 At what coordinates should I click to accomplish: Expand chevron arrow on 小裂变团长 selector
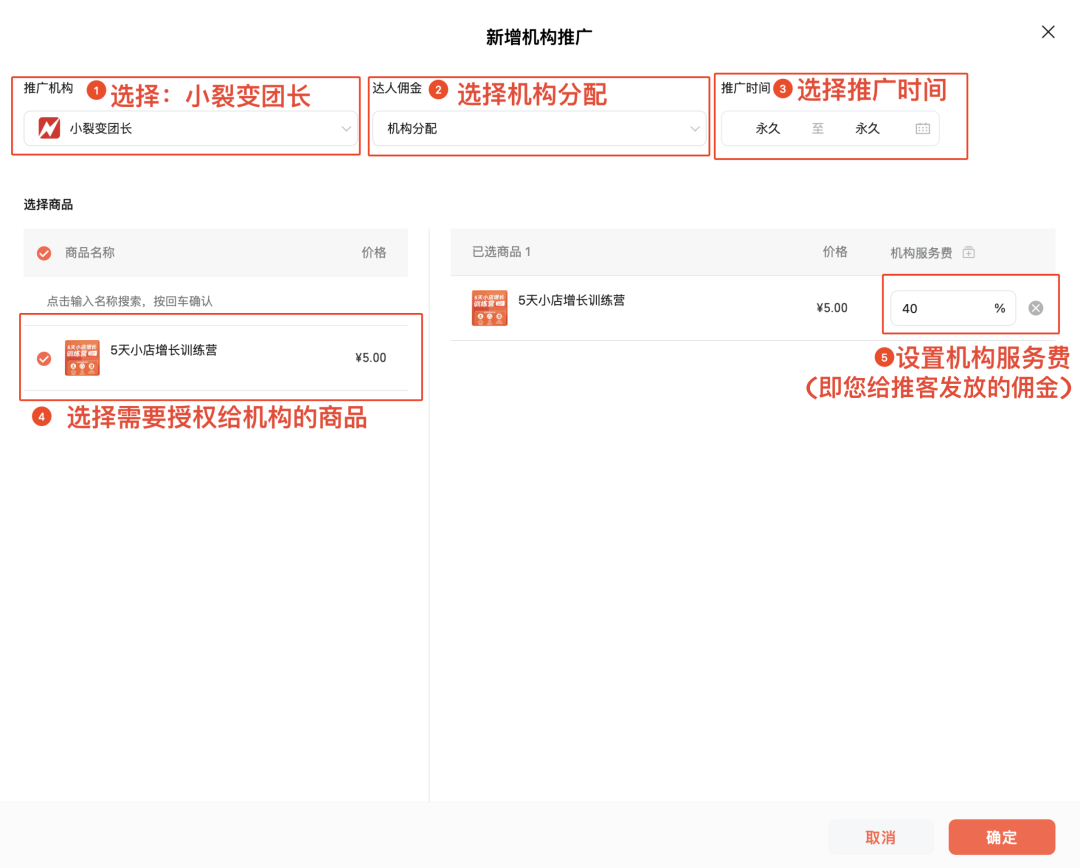tap(346, 128)
